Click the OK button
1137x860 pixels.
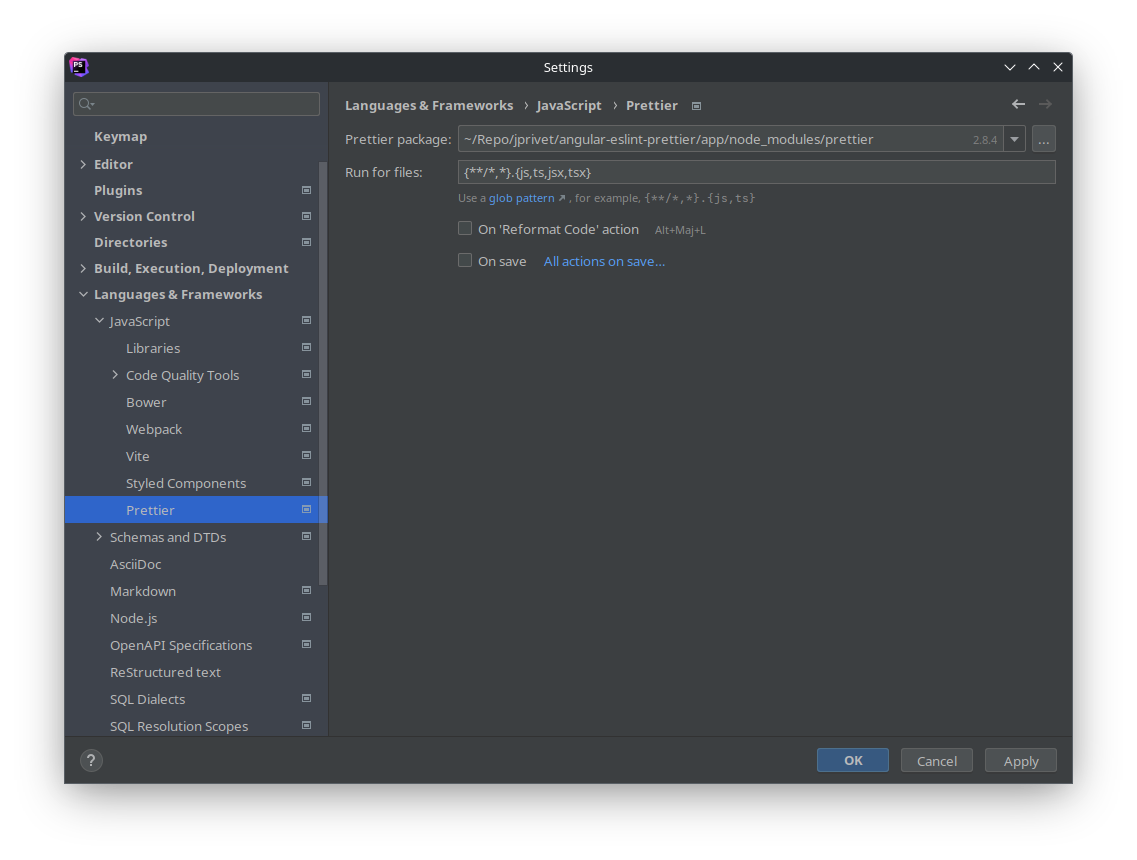pos(853,760)
